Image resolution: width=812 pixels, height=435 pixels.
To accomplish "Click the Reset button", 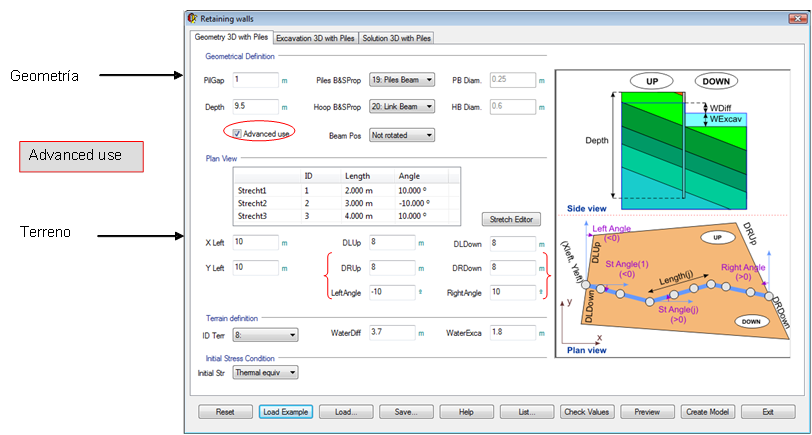I will (225, 412).
